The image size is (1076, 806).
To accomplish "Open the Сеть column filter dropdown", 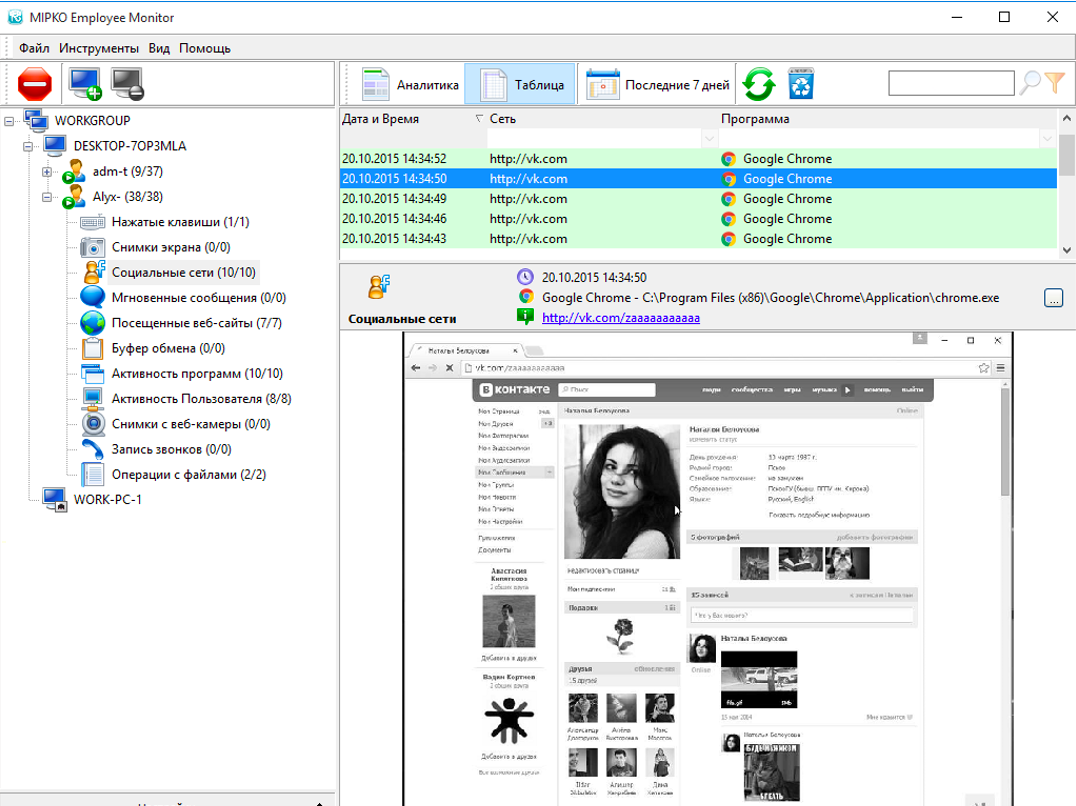I will click(709, 138).
